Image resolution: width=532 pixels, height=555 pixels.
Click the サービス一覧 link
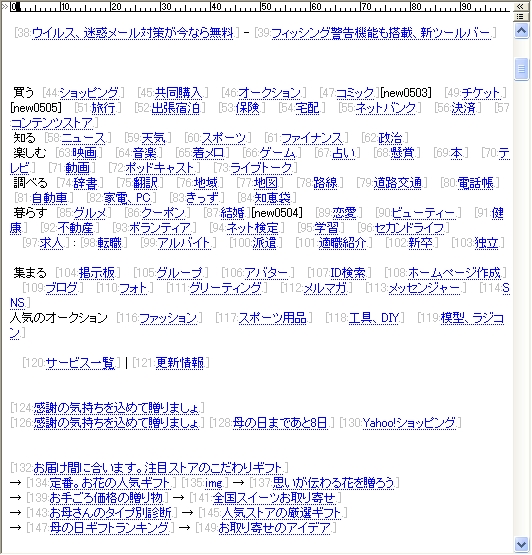tap(80, 363)
